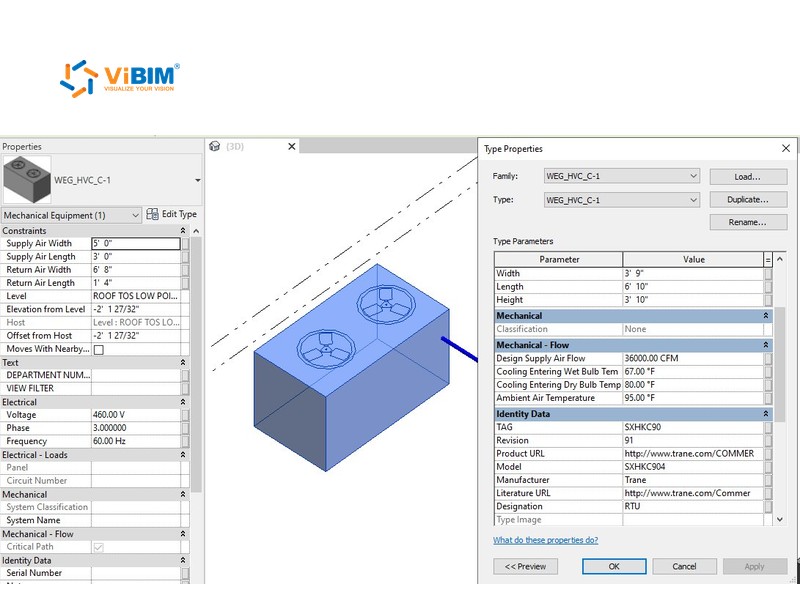Image resolution: width=800 pixels, height=600 pixels.
Task: Collapse the Mechanical - Flow section in Properties
Action: click(183, 534)
